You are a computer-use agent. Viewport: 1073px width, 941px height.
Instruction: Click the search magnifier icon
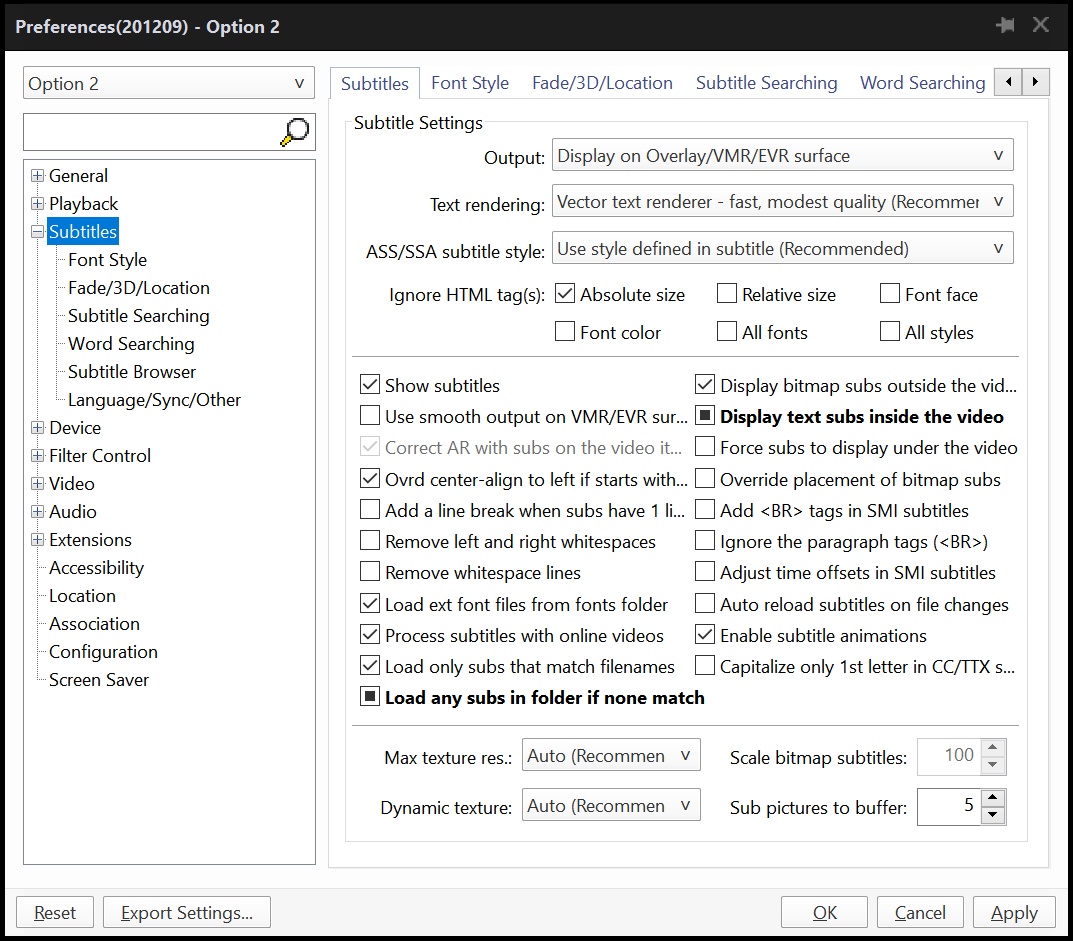point(293,131)
